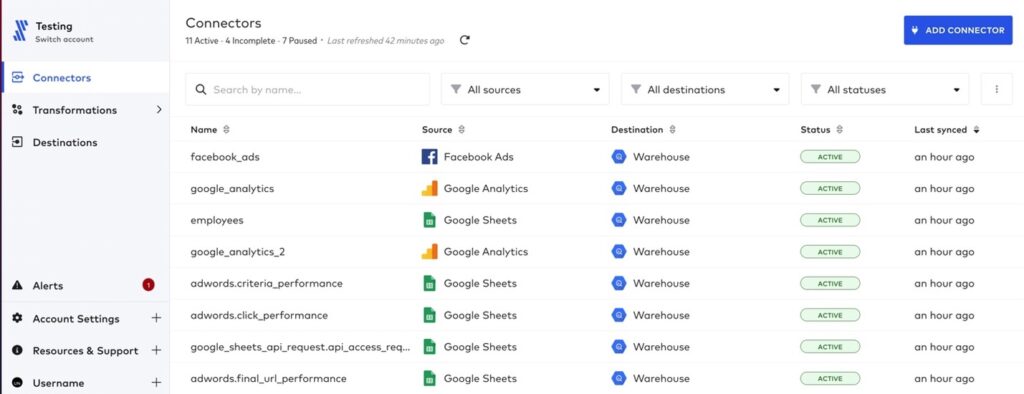Click the app logo beside Testing
This screenshot has width=1024, height=394.
[x=21, y=31]
